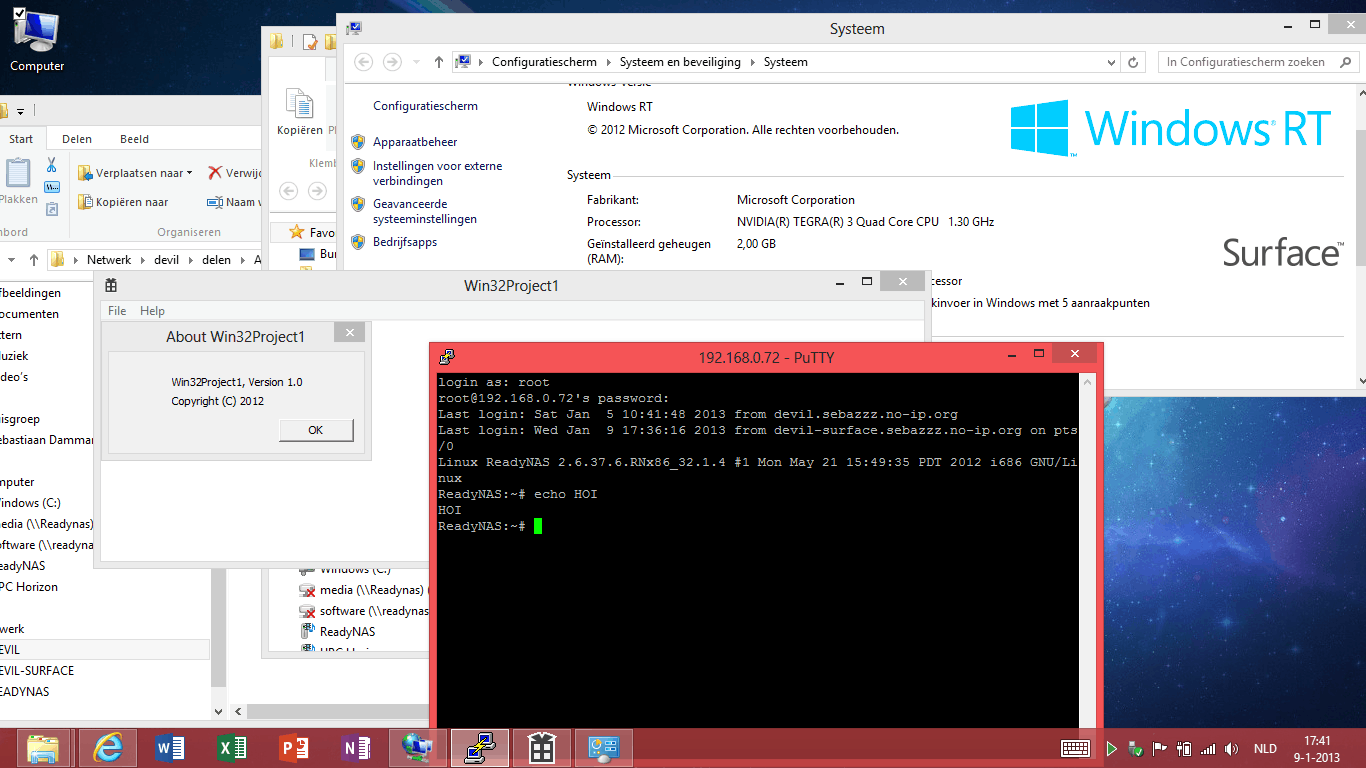Click the PowerPoint taskbar icon
The width and height of the screenshot is (1366, 768).
tap(294, 747)
